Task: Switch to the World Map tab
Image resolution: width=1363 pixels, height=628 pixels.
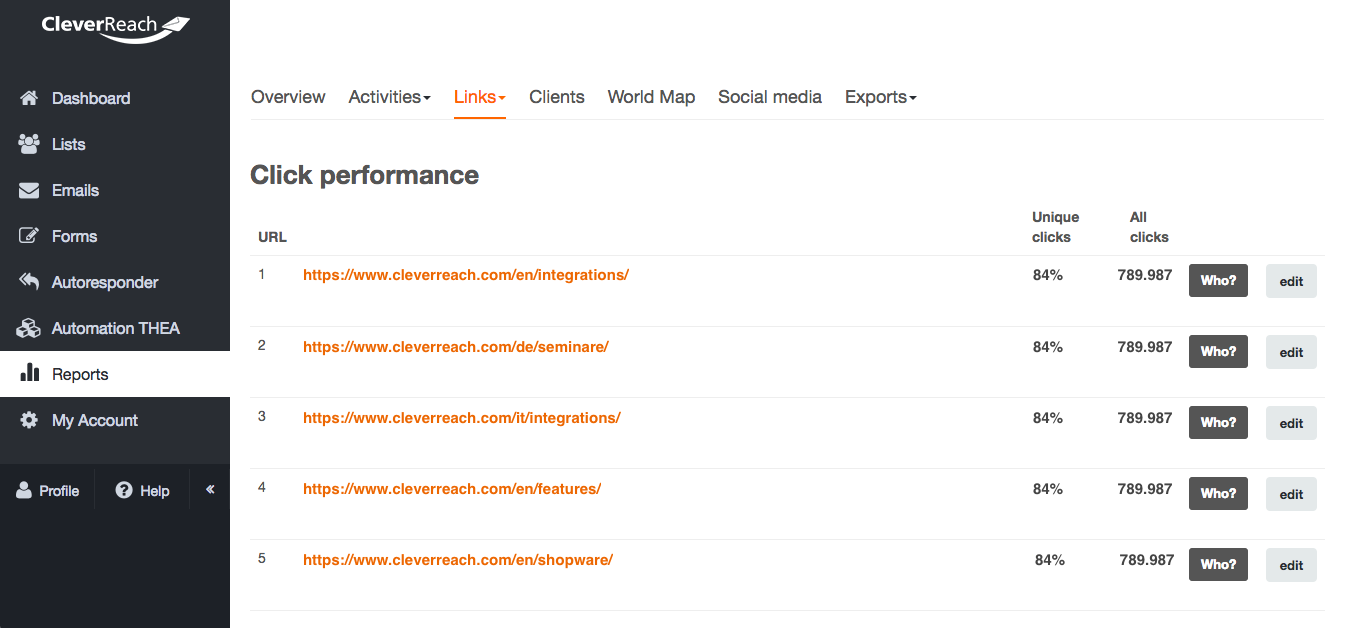Action: coord(651,97)
